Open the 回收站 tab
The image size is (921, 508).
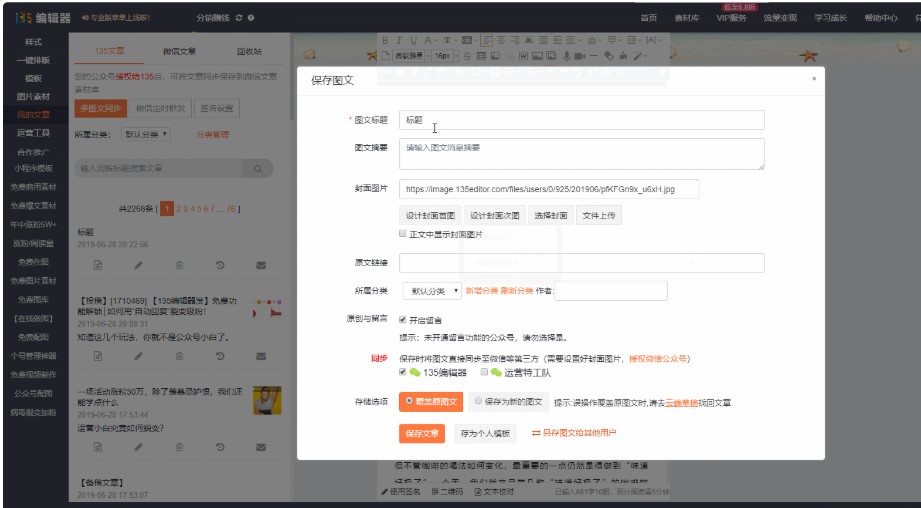pos(249,51)
